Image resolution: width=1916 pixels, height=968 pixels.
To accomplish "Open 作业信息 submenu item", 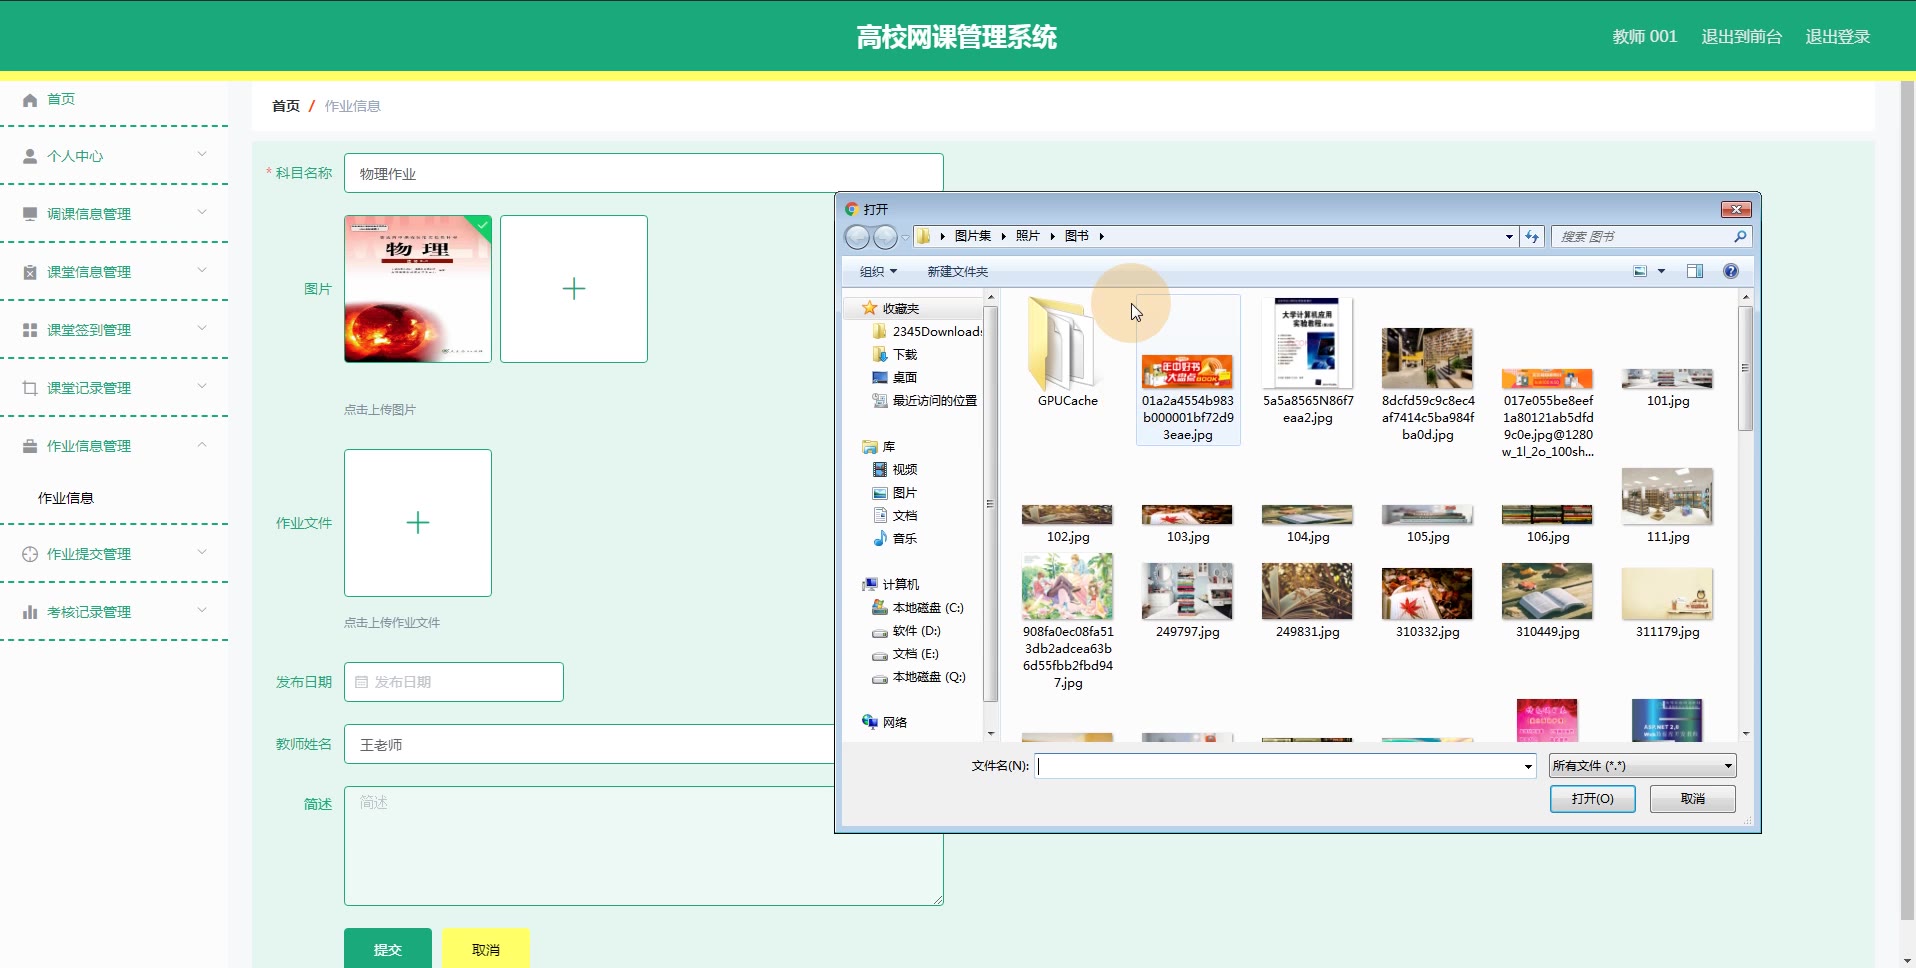I will (66, 498).
